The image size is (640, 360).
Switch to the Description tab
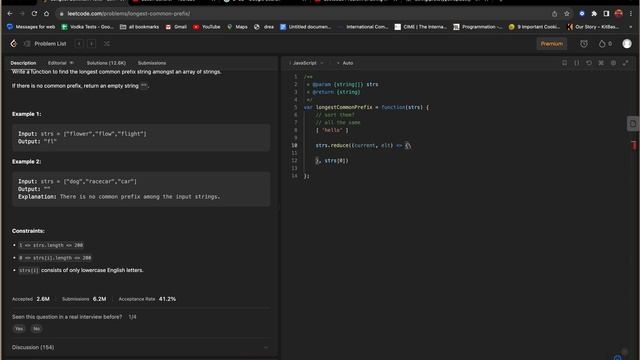tap(23, 63)
